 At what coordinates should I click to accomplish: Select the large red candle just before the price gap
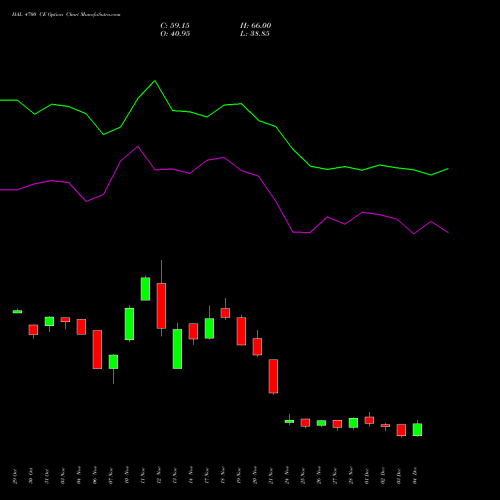[x=273, y=376]
